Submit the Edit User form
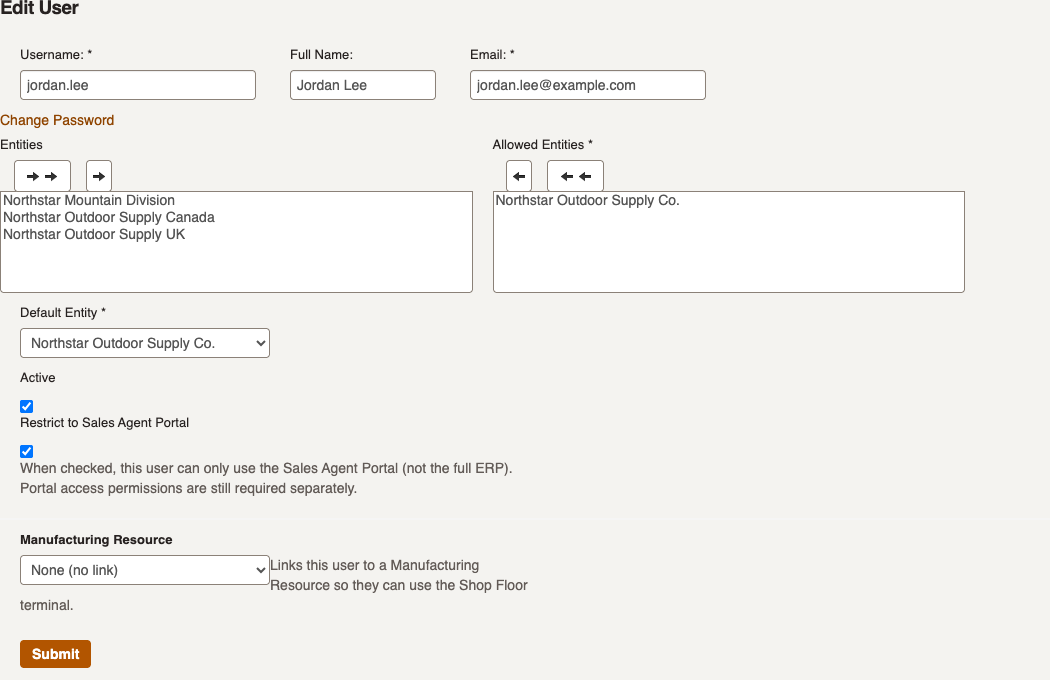1050x680 pixels. [56, 654]
